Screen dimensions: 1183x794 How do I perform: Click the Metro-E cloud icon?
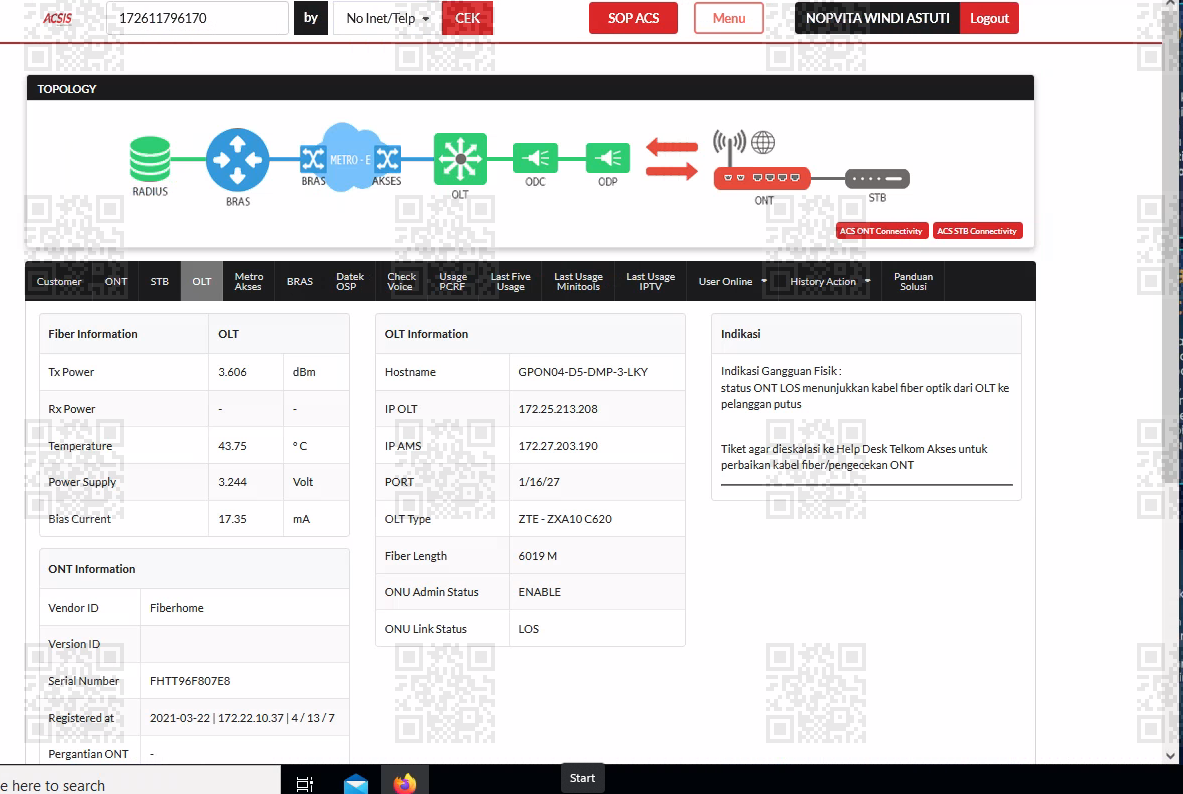click(x=348, y=156)
